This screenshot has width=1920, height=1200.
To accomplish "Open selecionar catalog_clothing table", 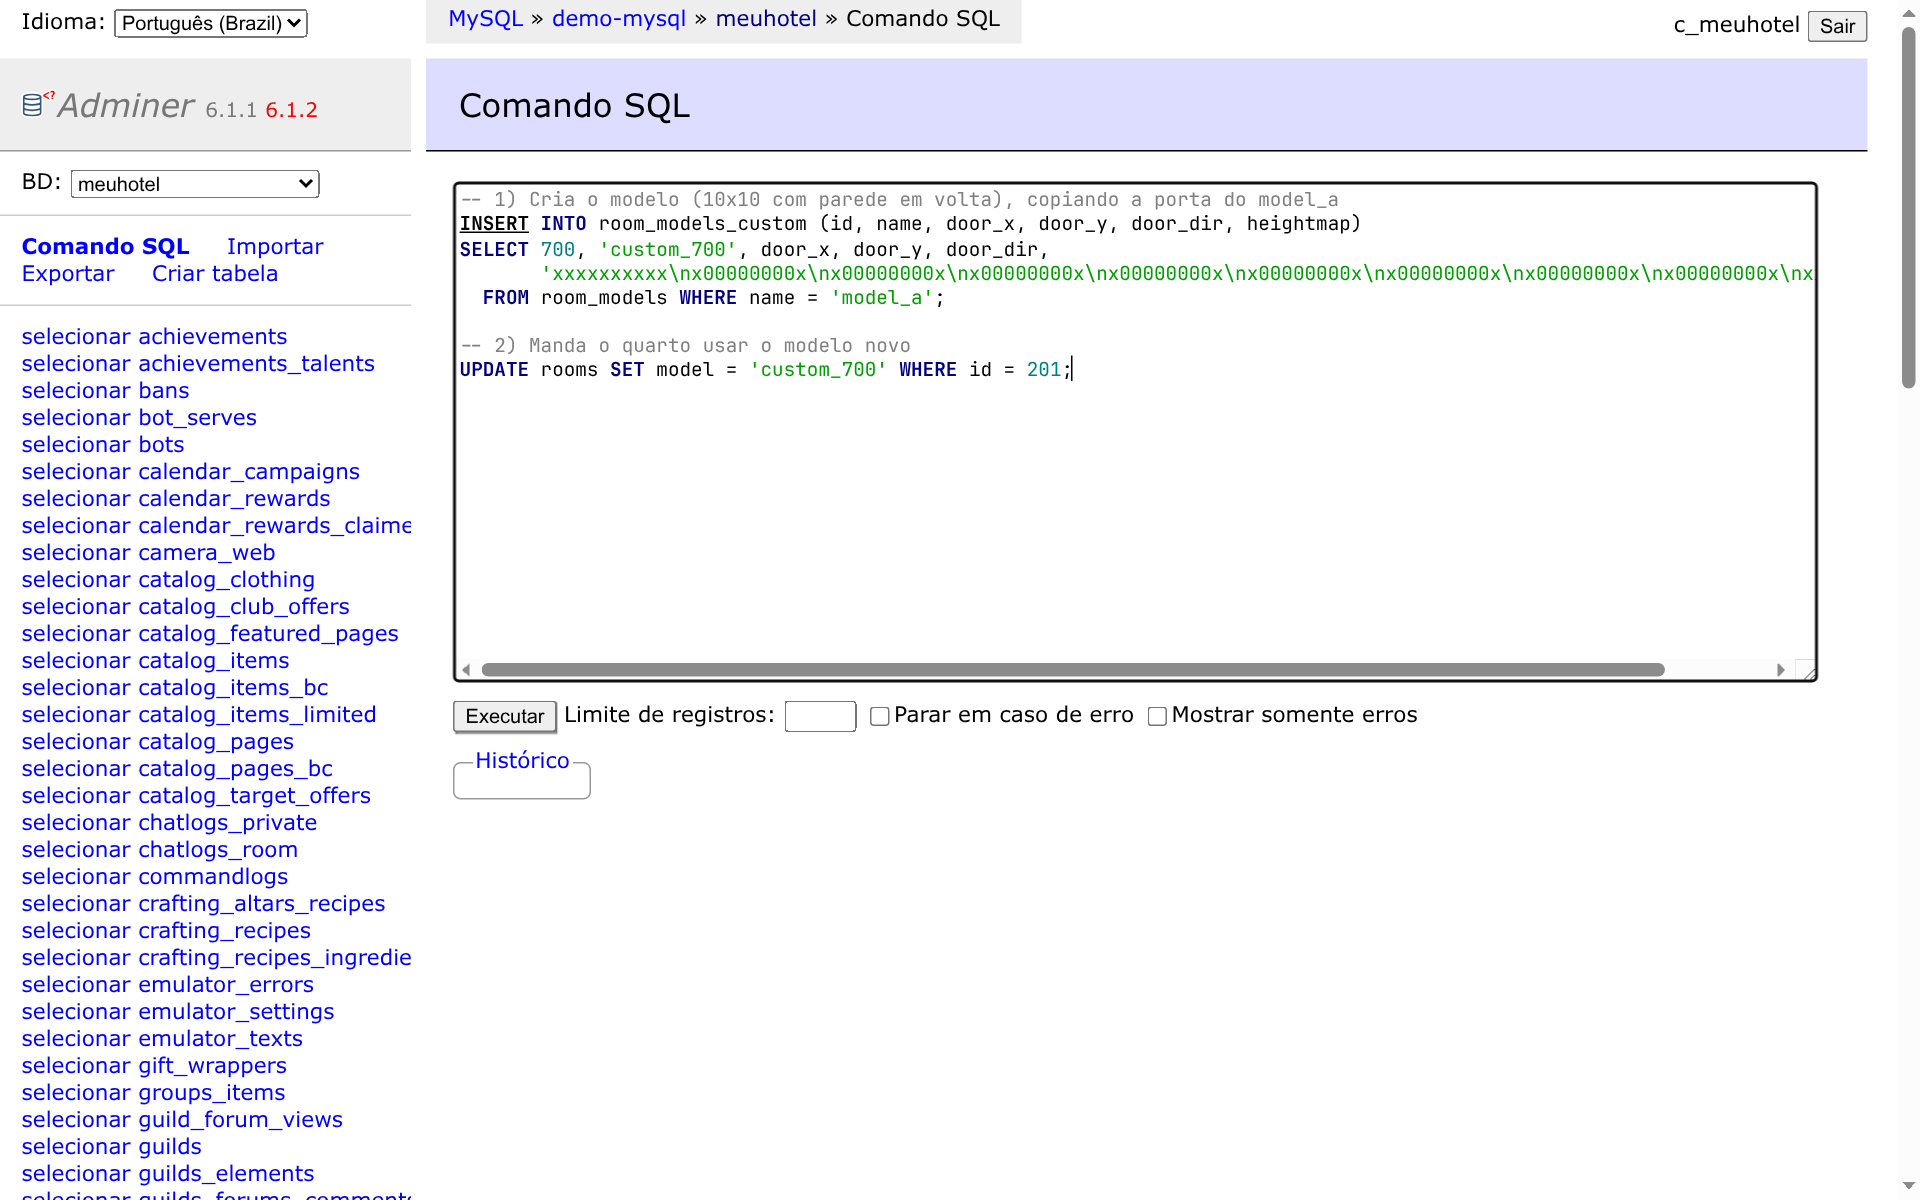I will pyautogui.click(x=168, y=580).
